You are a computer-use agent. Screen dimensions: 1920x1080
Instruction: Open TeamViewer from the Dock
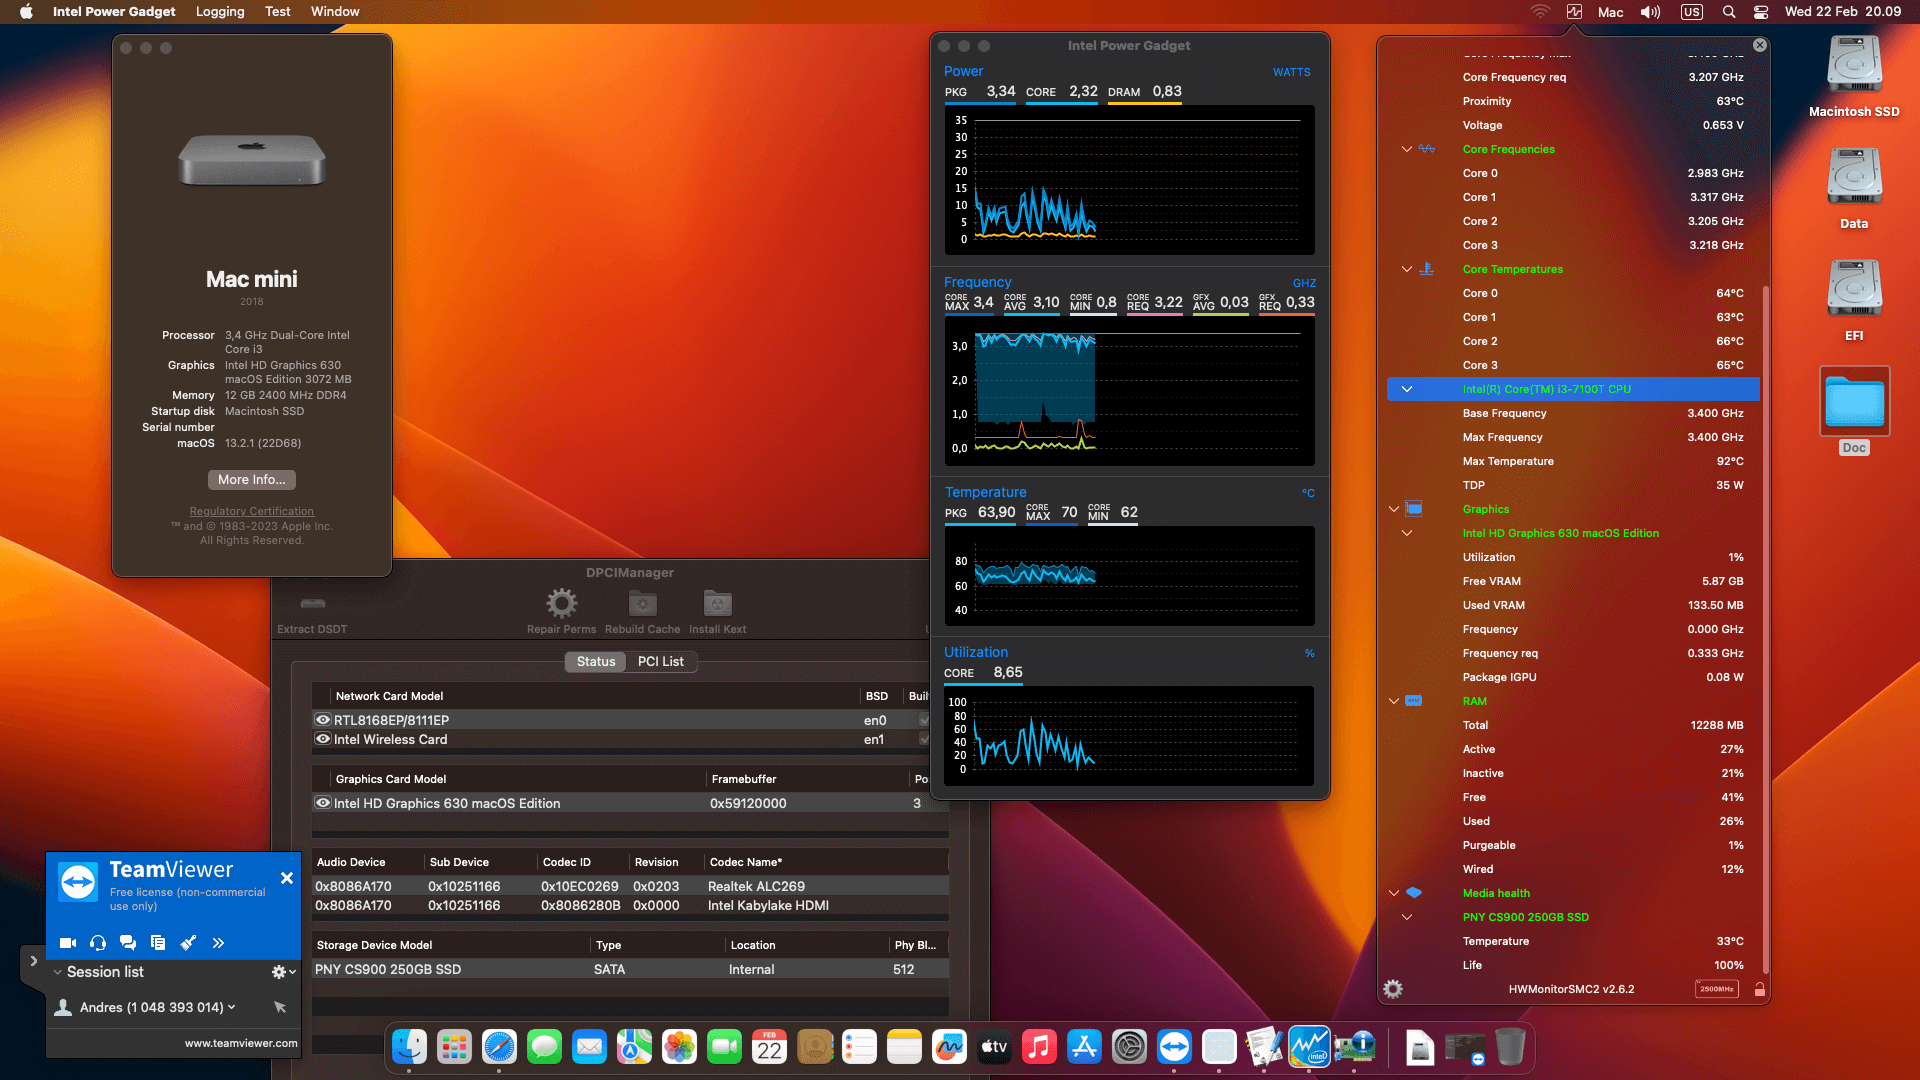(x=1174, y=1047)
